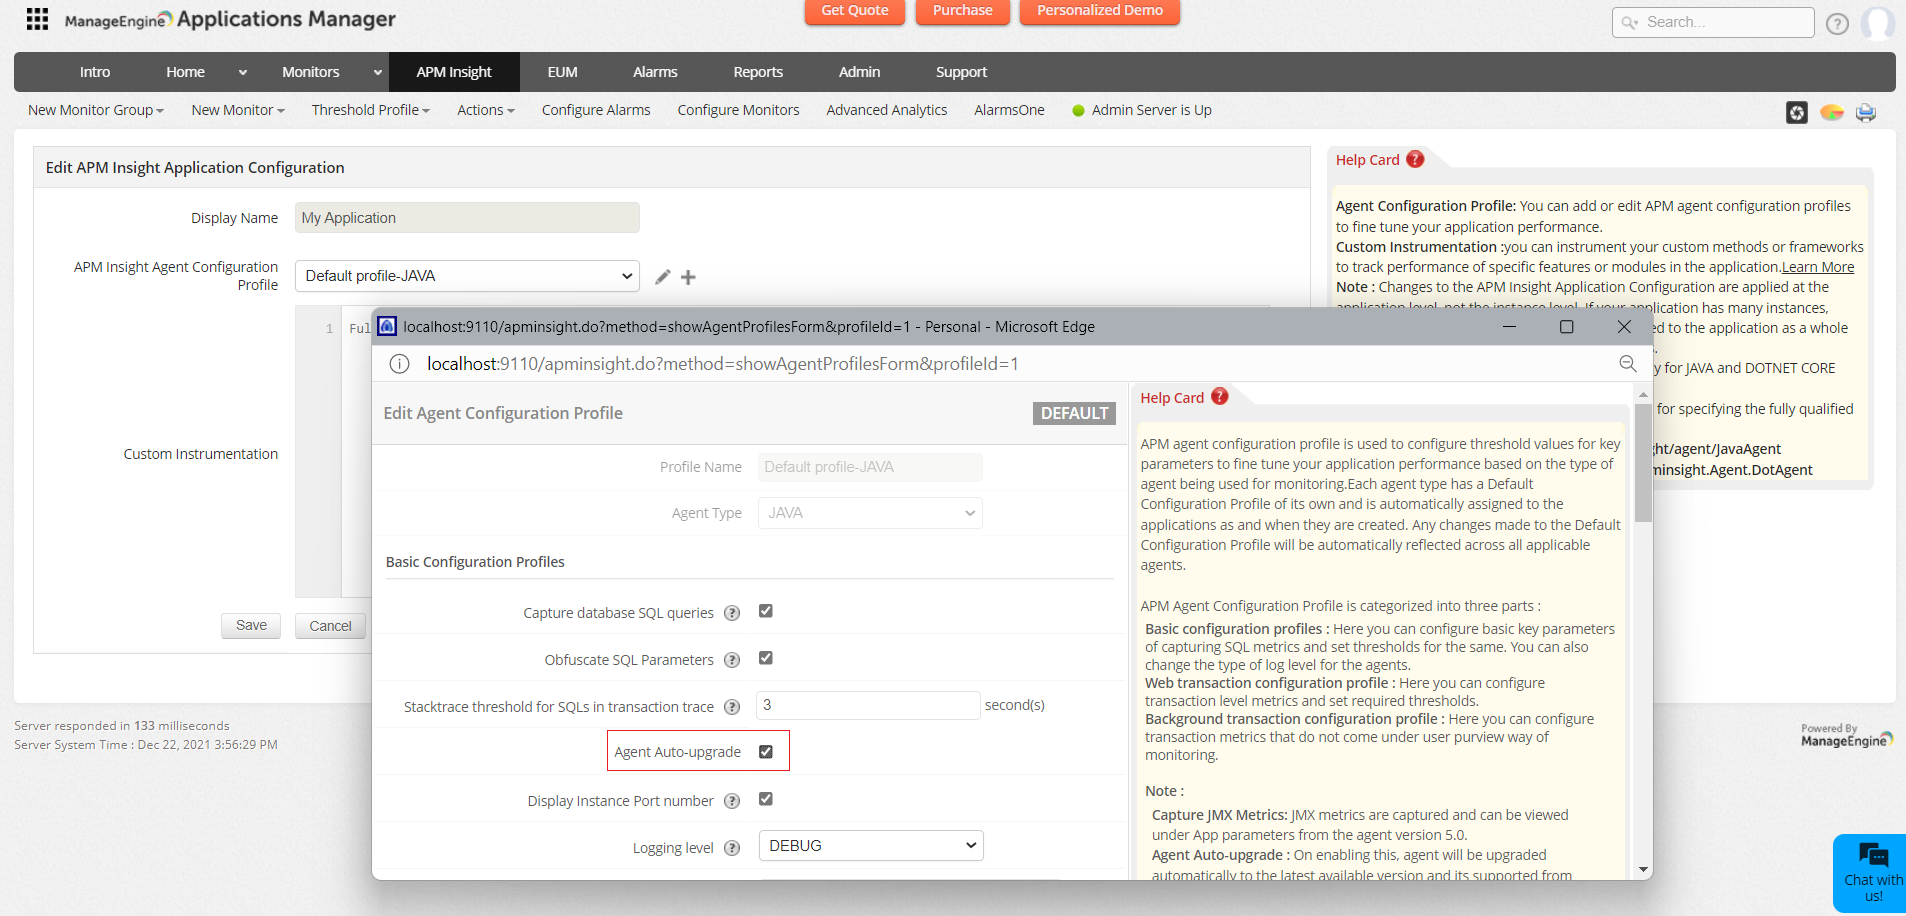1906x916 pixels.
Task: Add a new agent profile with plus icon
Action: pyautogui.click(x=688, y=277)
